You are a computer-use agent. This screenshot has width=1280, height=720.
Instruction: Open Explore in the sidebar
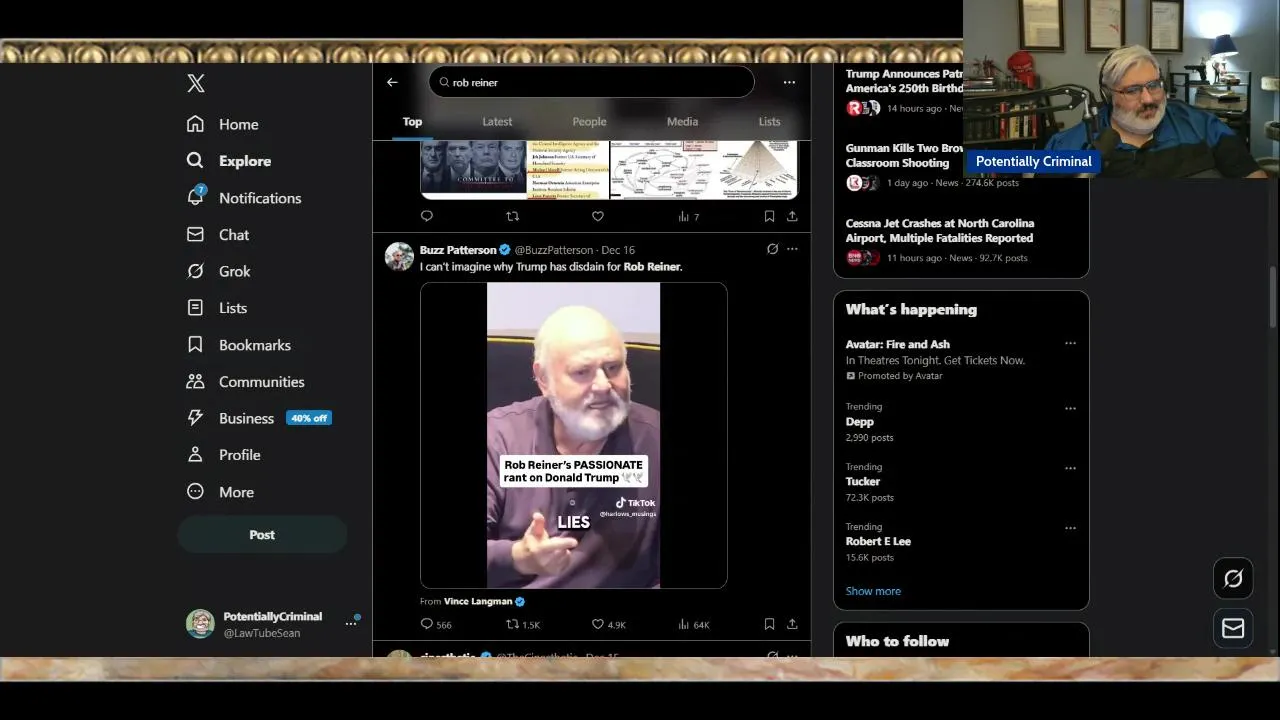(229, 161)
